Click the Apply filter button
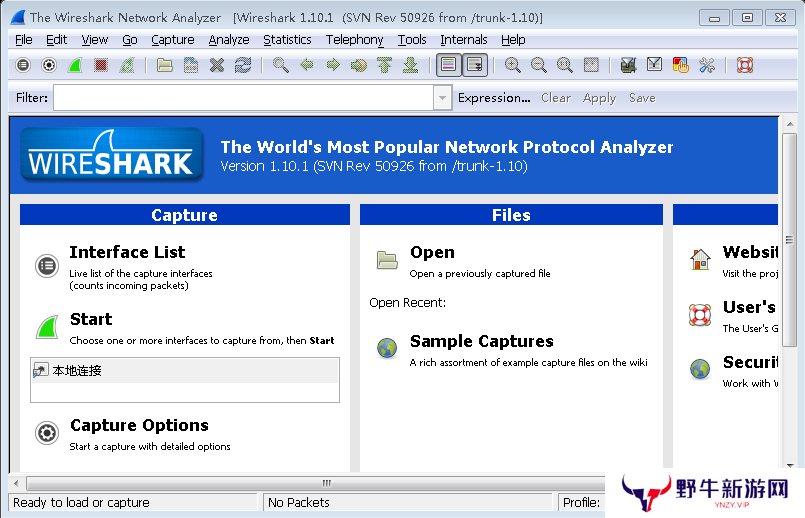This screenshot has width=805, height=518. (x=599, y=98)
